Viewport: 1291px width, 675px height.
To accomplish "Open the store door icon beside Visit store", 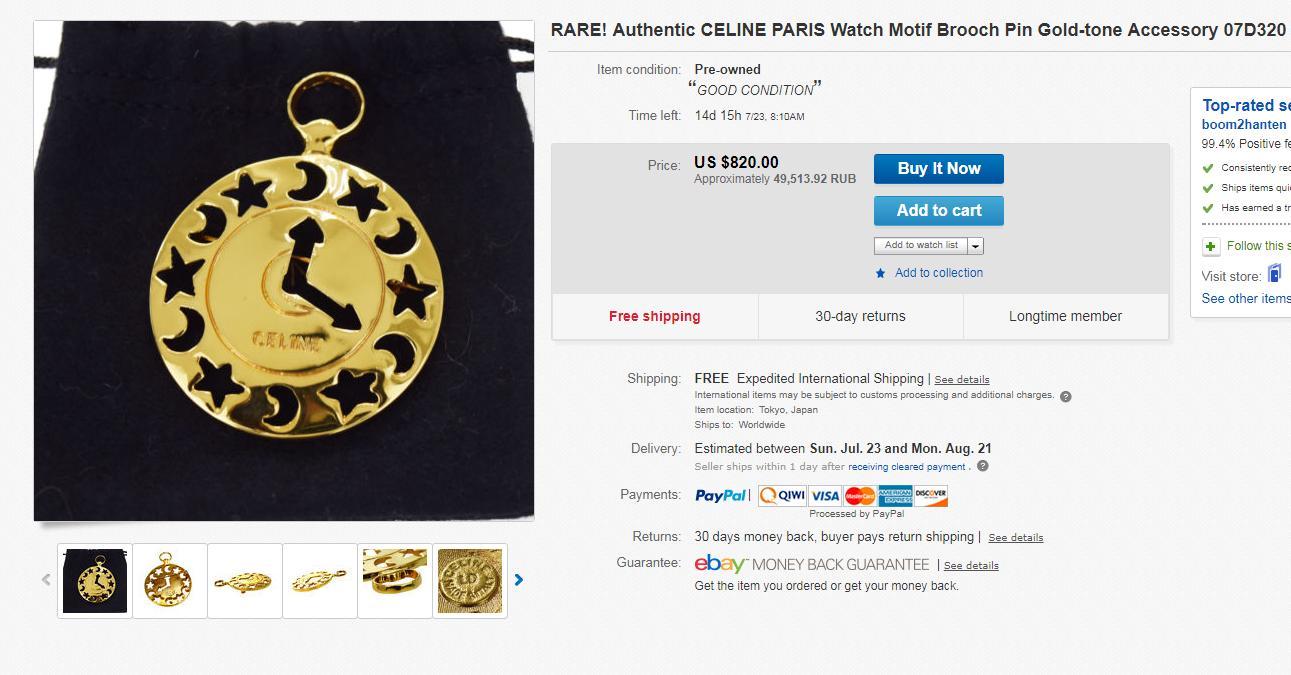I will 1274,274.
